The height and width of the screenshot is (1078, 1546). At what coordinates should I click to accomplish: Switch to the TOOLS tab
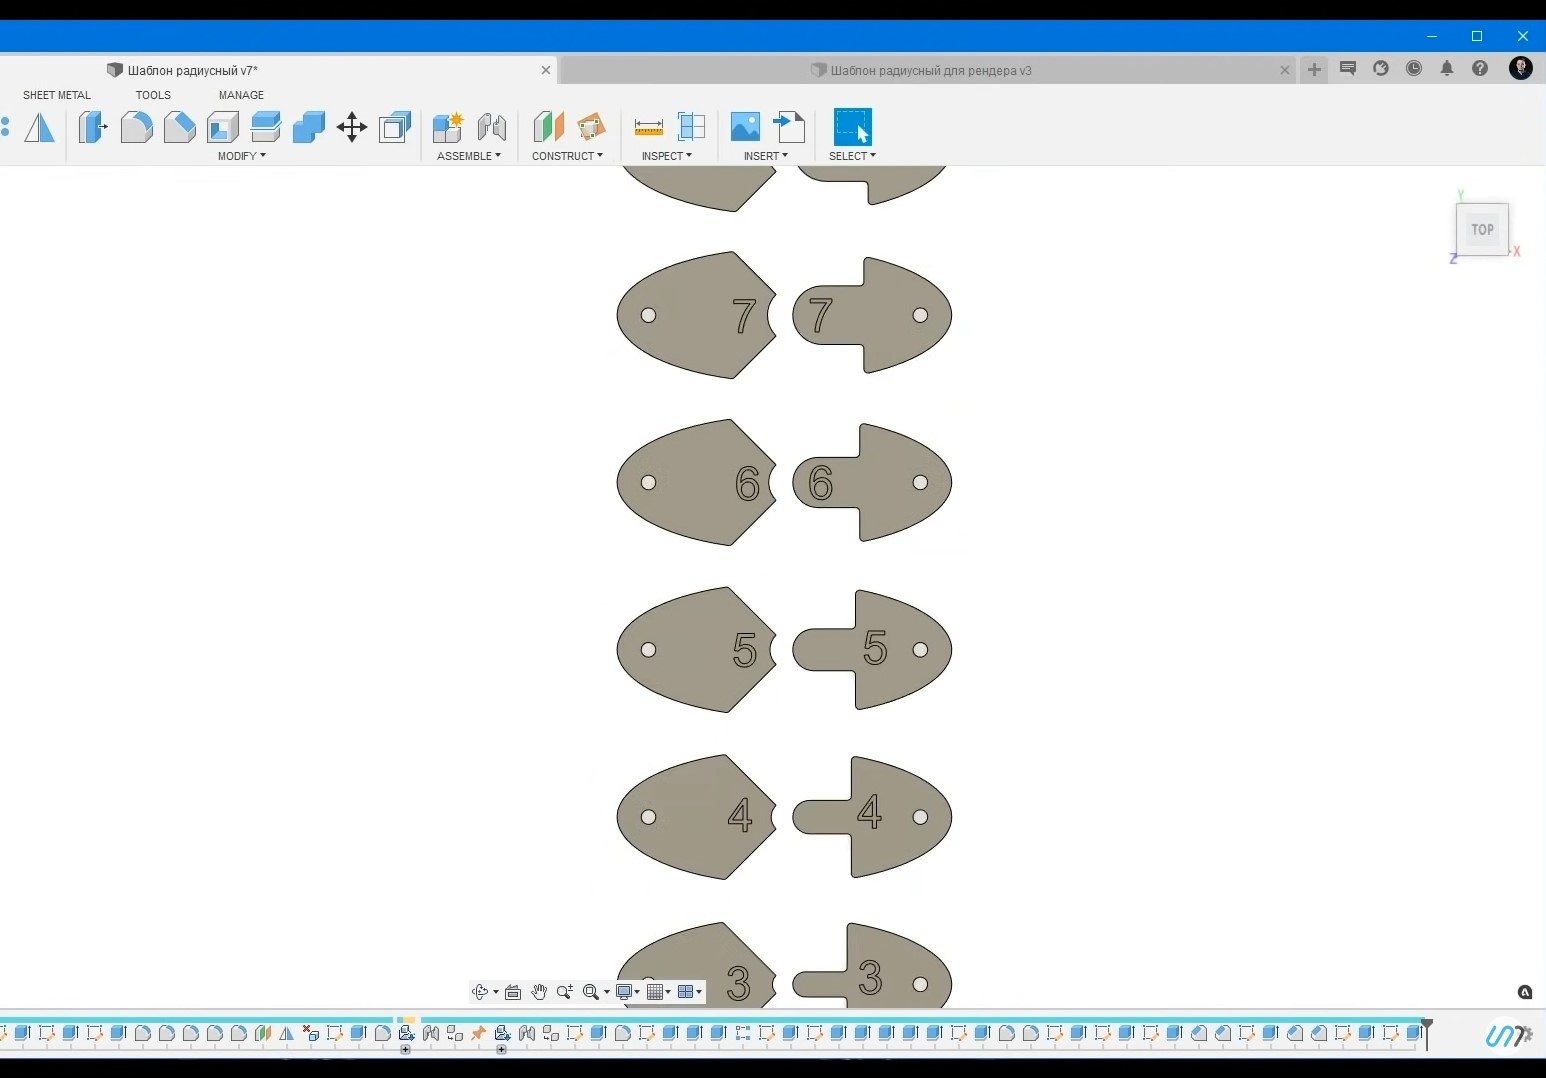coord(153,95)
